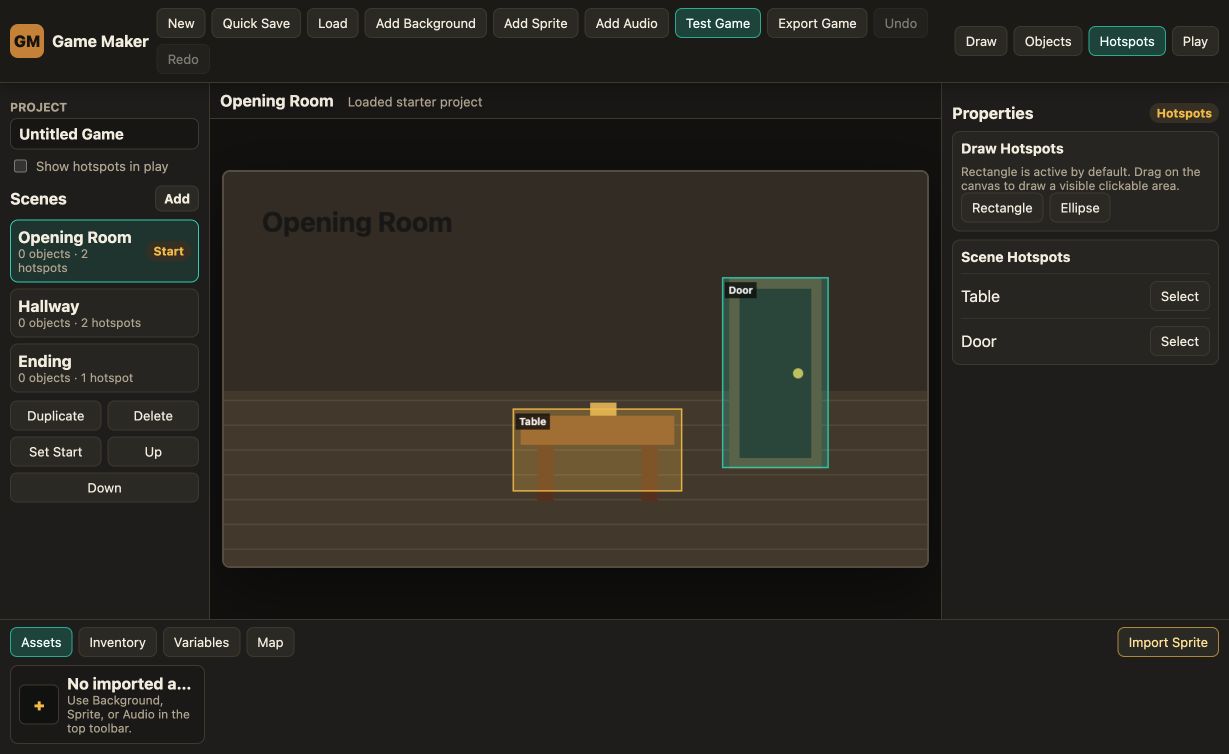Select the Ending scene
This screenshot has width=1229, height=754.
[104, 368]
